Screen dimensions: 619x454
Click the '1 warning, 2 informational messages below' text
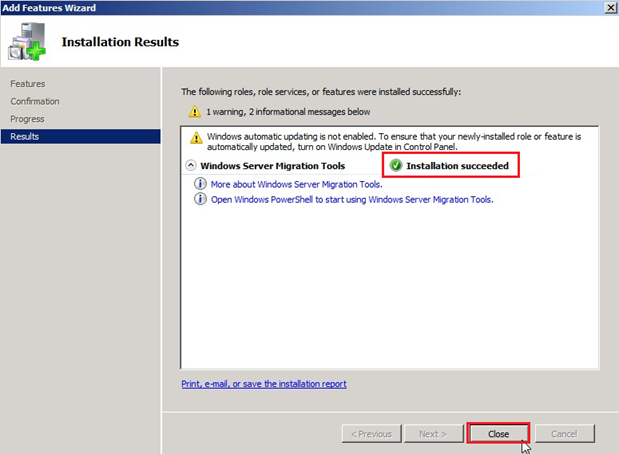288,112
